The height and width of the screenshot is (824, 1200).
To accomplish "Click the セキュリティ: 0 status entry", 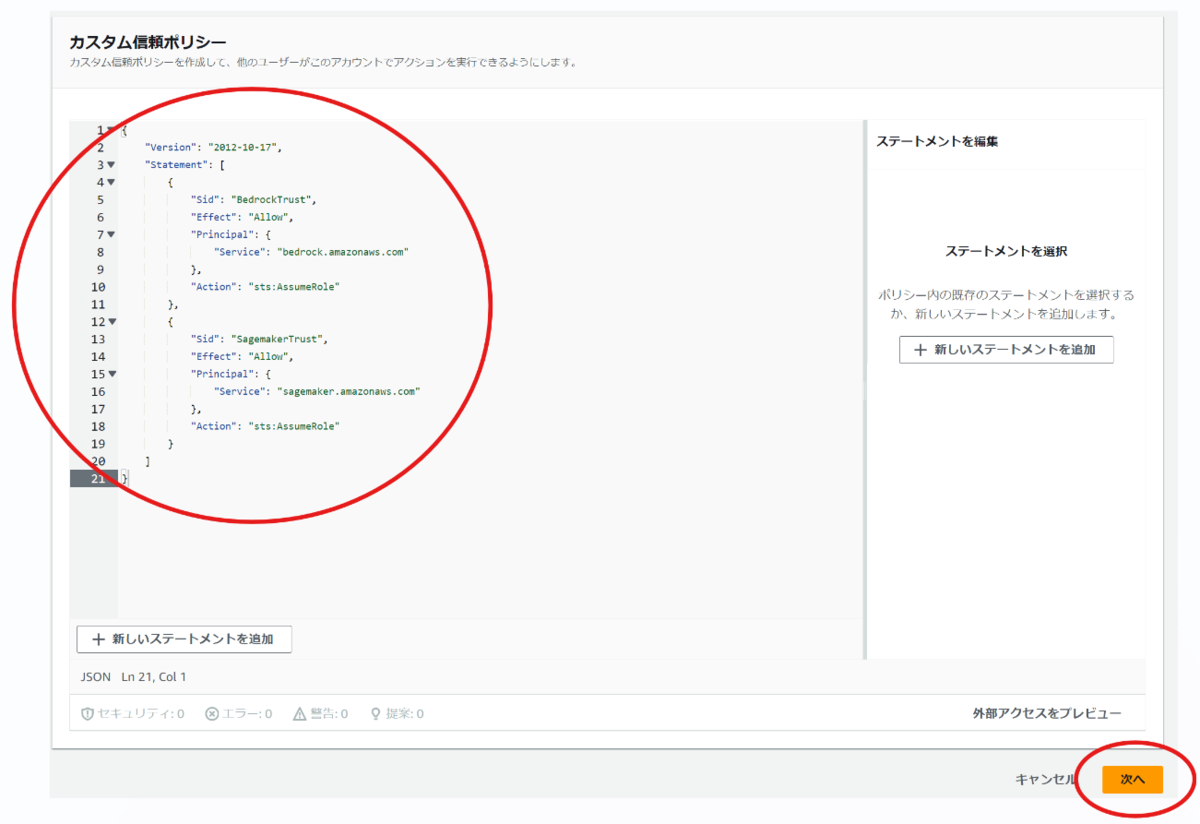I will point(133,714).
